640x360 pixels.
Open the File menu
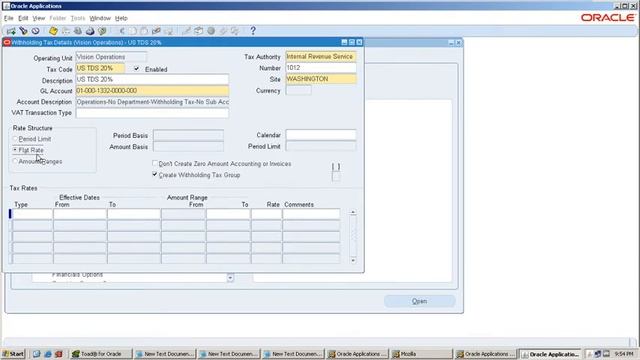pyautogui.click(x=9, y=18)
